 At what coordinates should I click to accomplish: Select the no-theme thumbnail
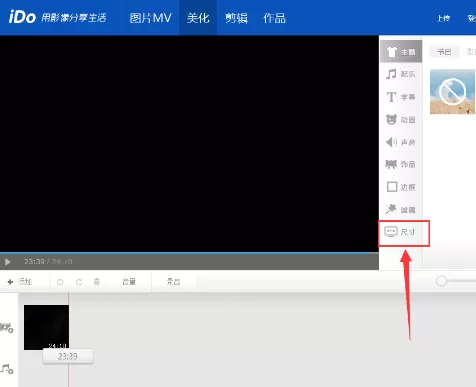(452, 91)
